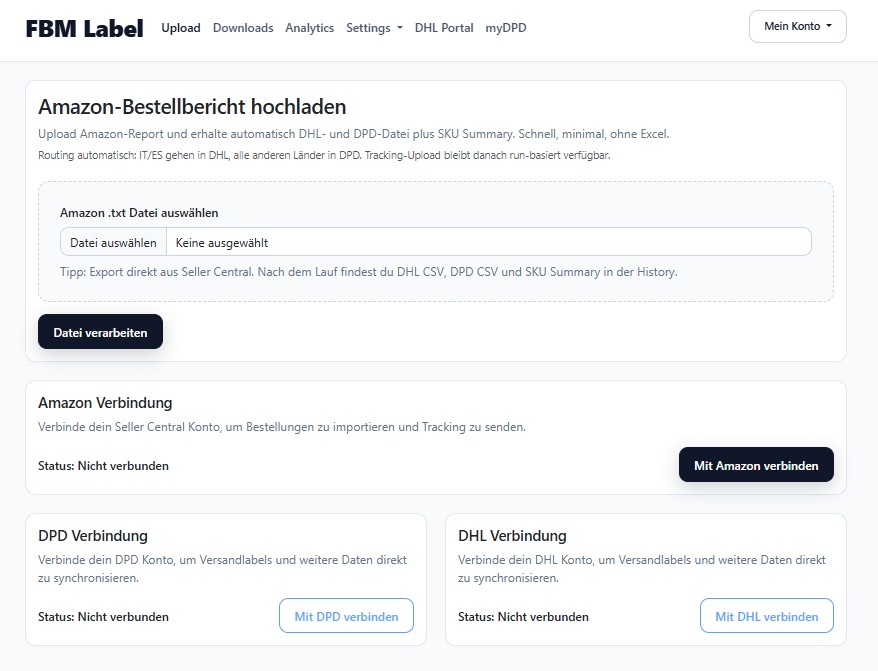This screenshot has width=878, height=671.
Task: Click the 'Amazon .txt Datei auswählen' label
Action: click(139, 213)
